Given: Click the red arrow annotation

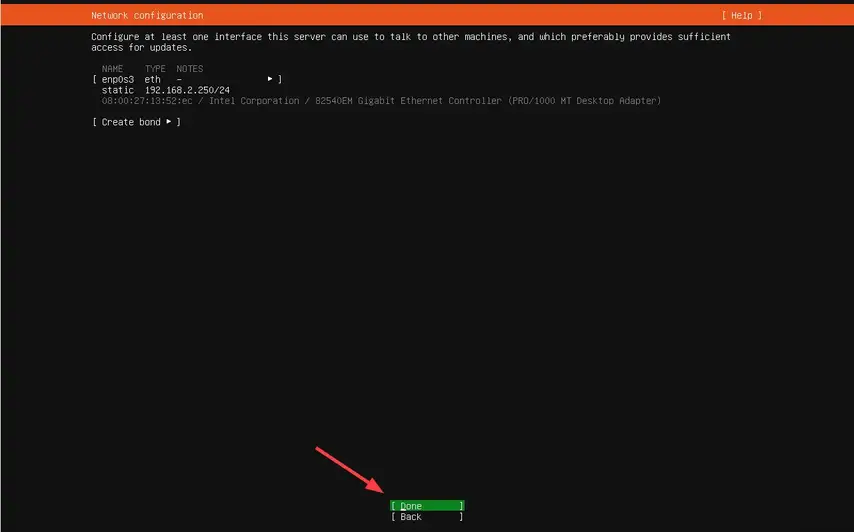Looking at the screenshot, I should click(350, 470).
